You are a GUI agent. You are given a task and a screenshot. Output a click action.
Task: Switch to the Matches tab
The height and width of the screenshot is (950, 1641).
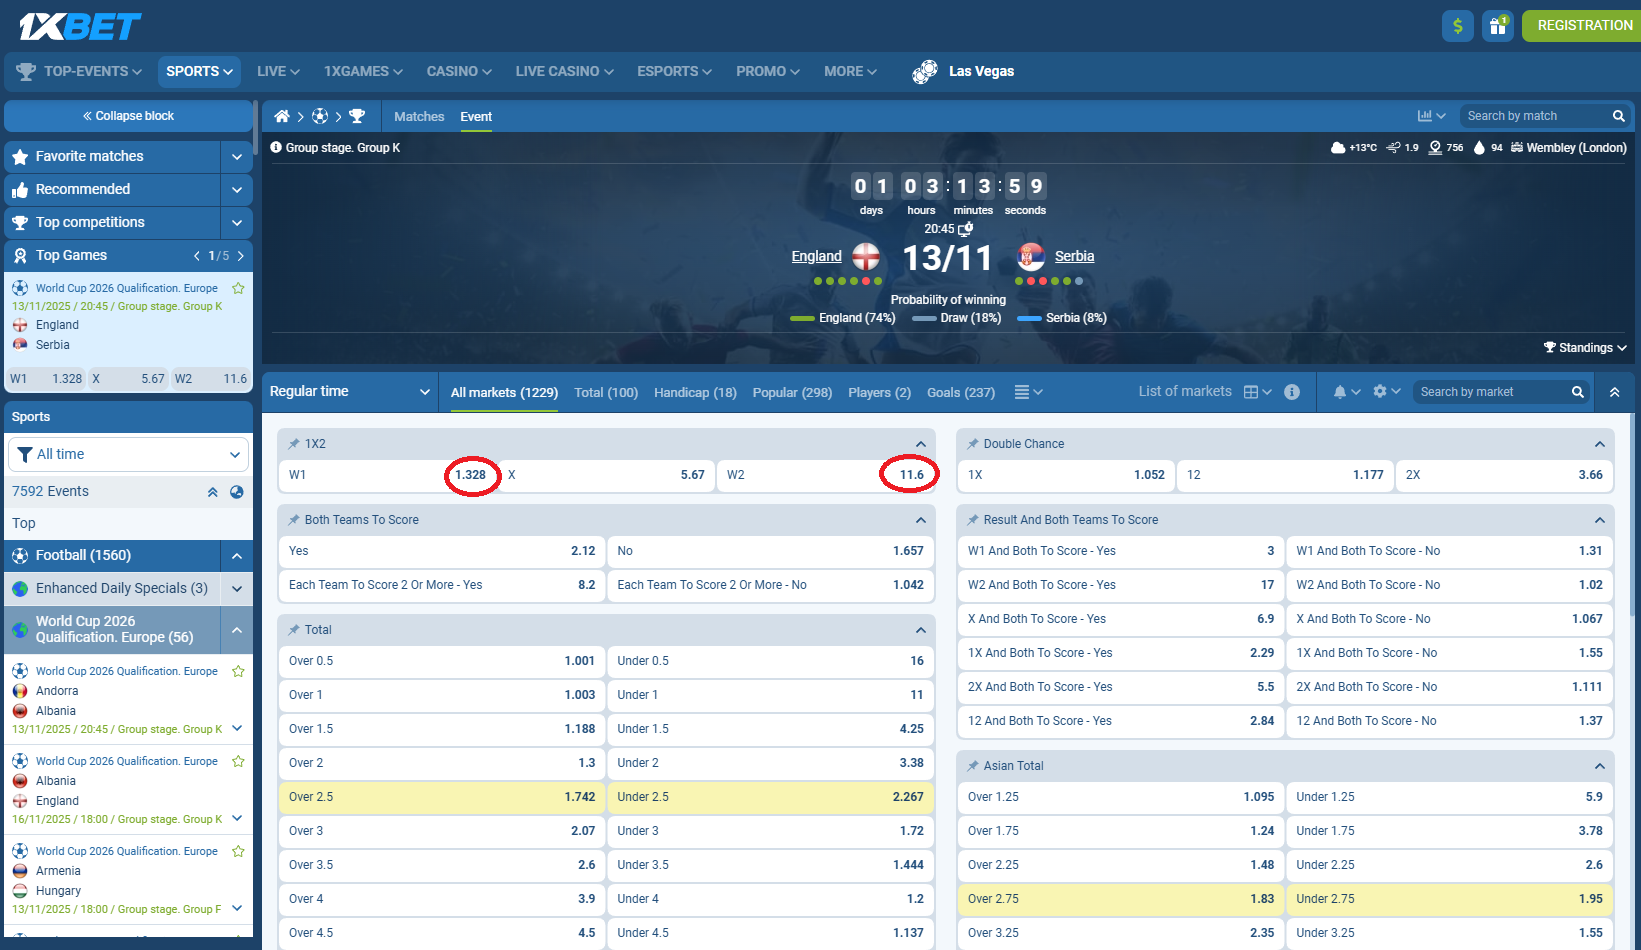pyautogui.click(x=418, y=116)
